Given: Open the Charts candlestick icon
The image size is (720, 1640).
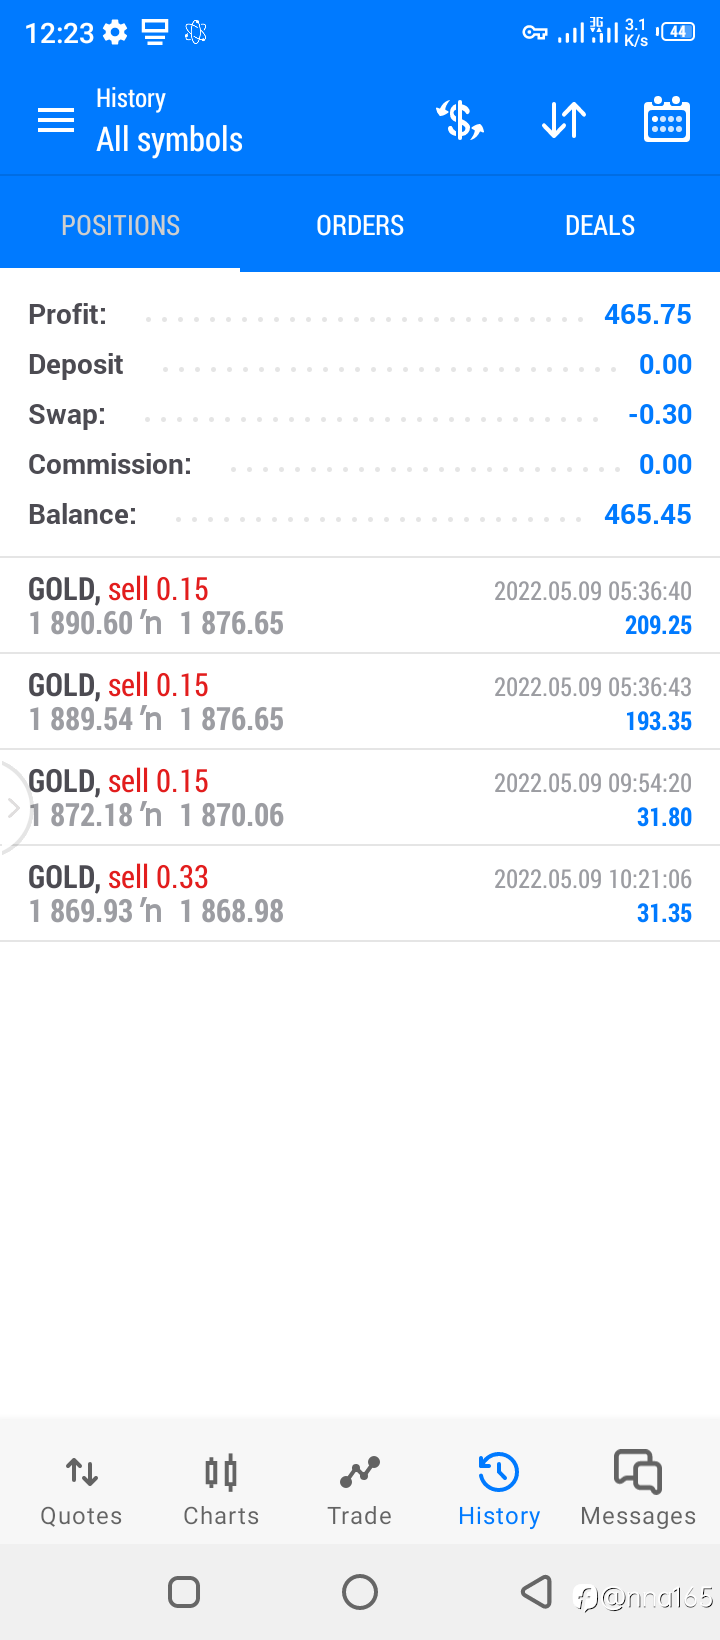Looking at the screenshot, I should click(x=221, y=1472).
